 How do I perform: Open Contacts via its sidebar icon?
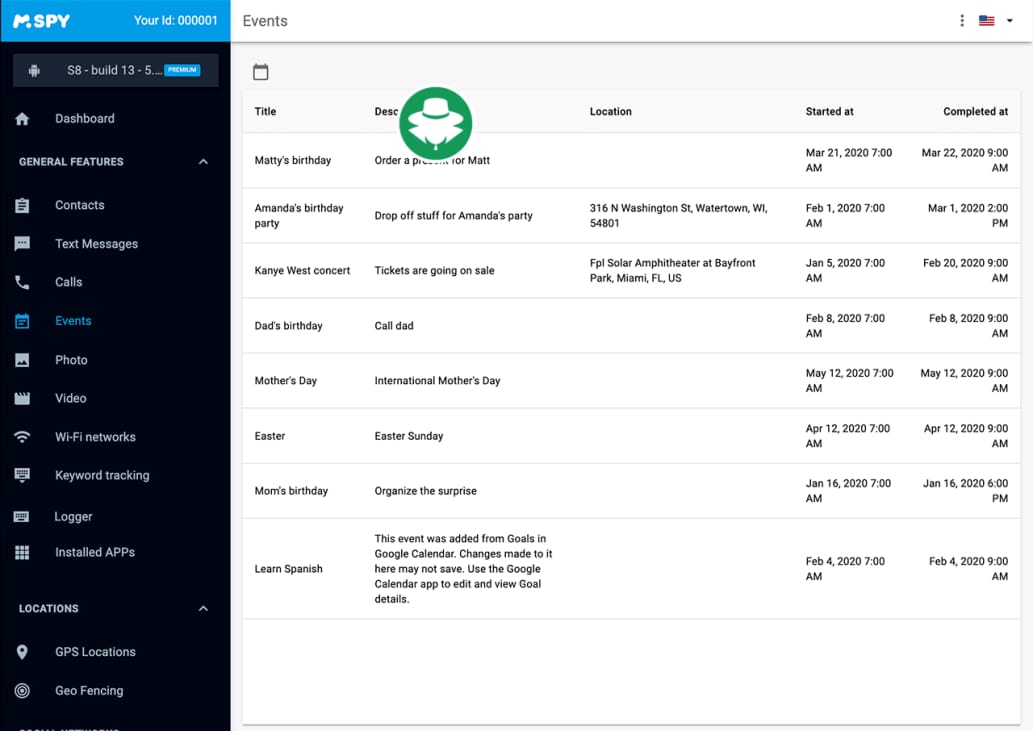[x=22, y=205]
